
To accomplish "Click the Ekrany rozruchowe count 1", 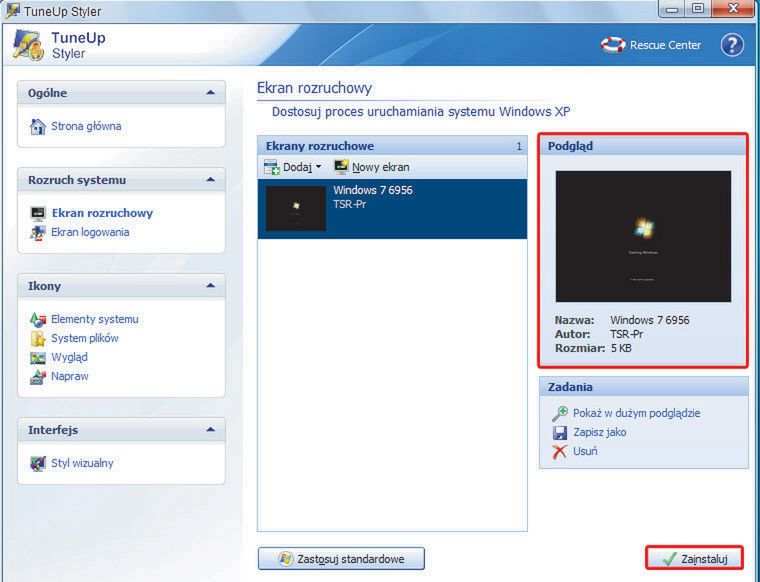I will (x=519, y=146).
